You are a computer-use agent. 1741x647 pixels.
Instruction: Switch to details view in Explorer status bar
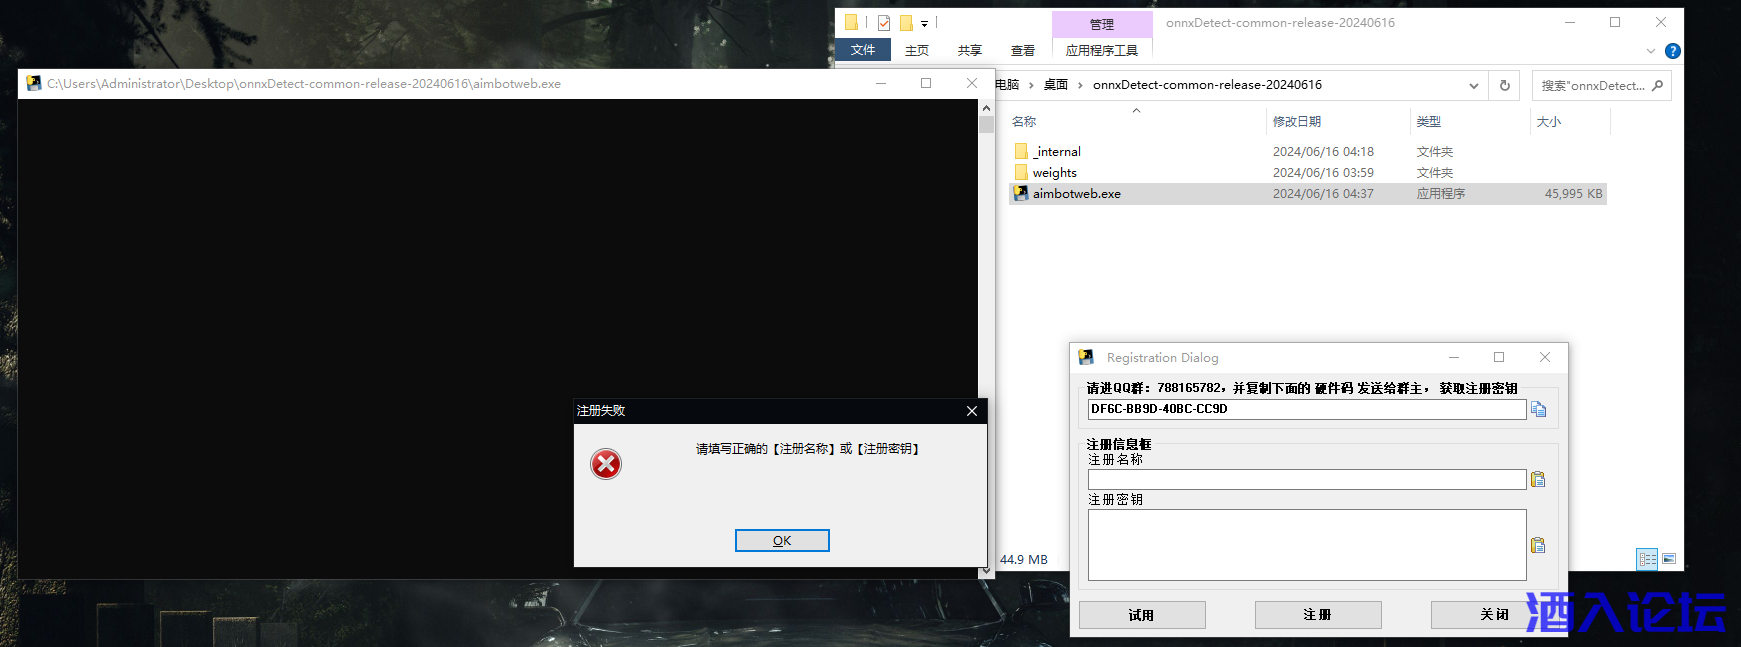click(1647, 559)
